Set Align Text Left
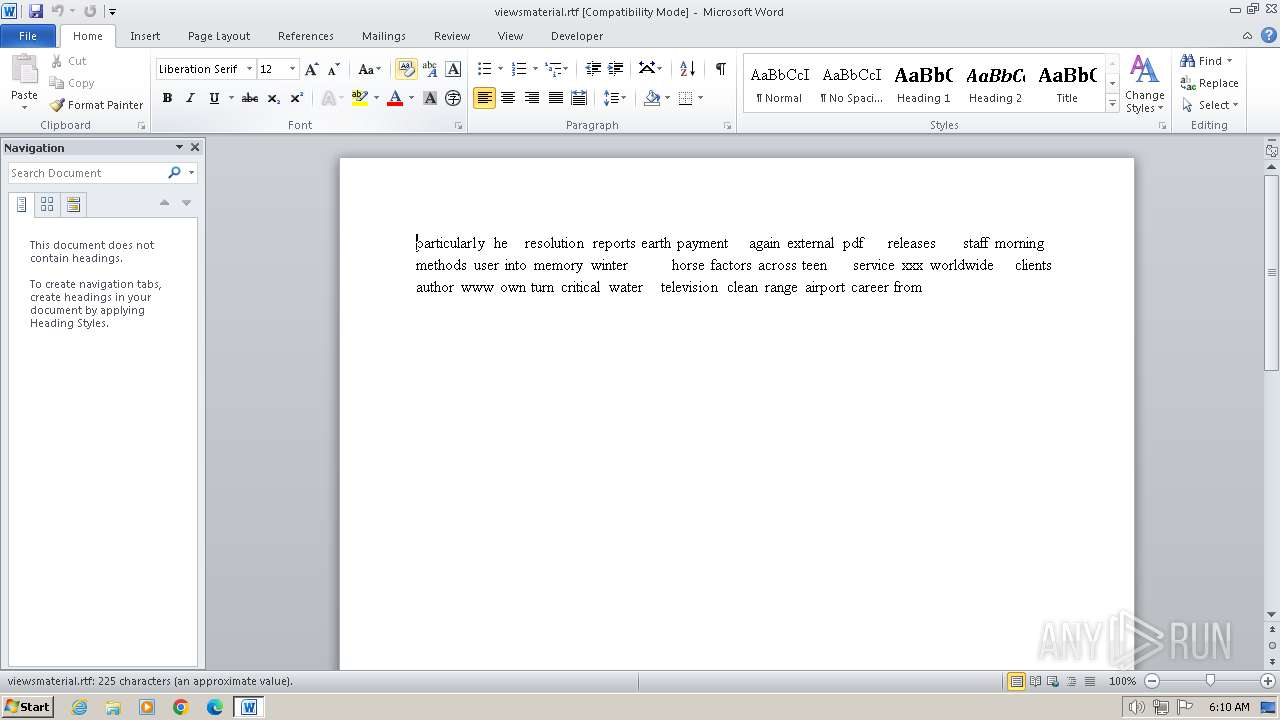 484,98
